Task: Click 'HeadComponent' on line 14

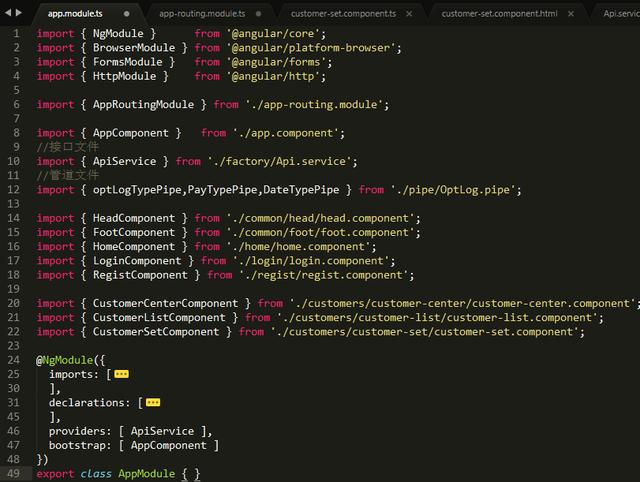Action: tap(134, 218)
